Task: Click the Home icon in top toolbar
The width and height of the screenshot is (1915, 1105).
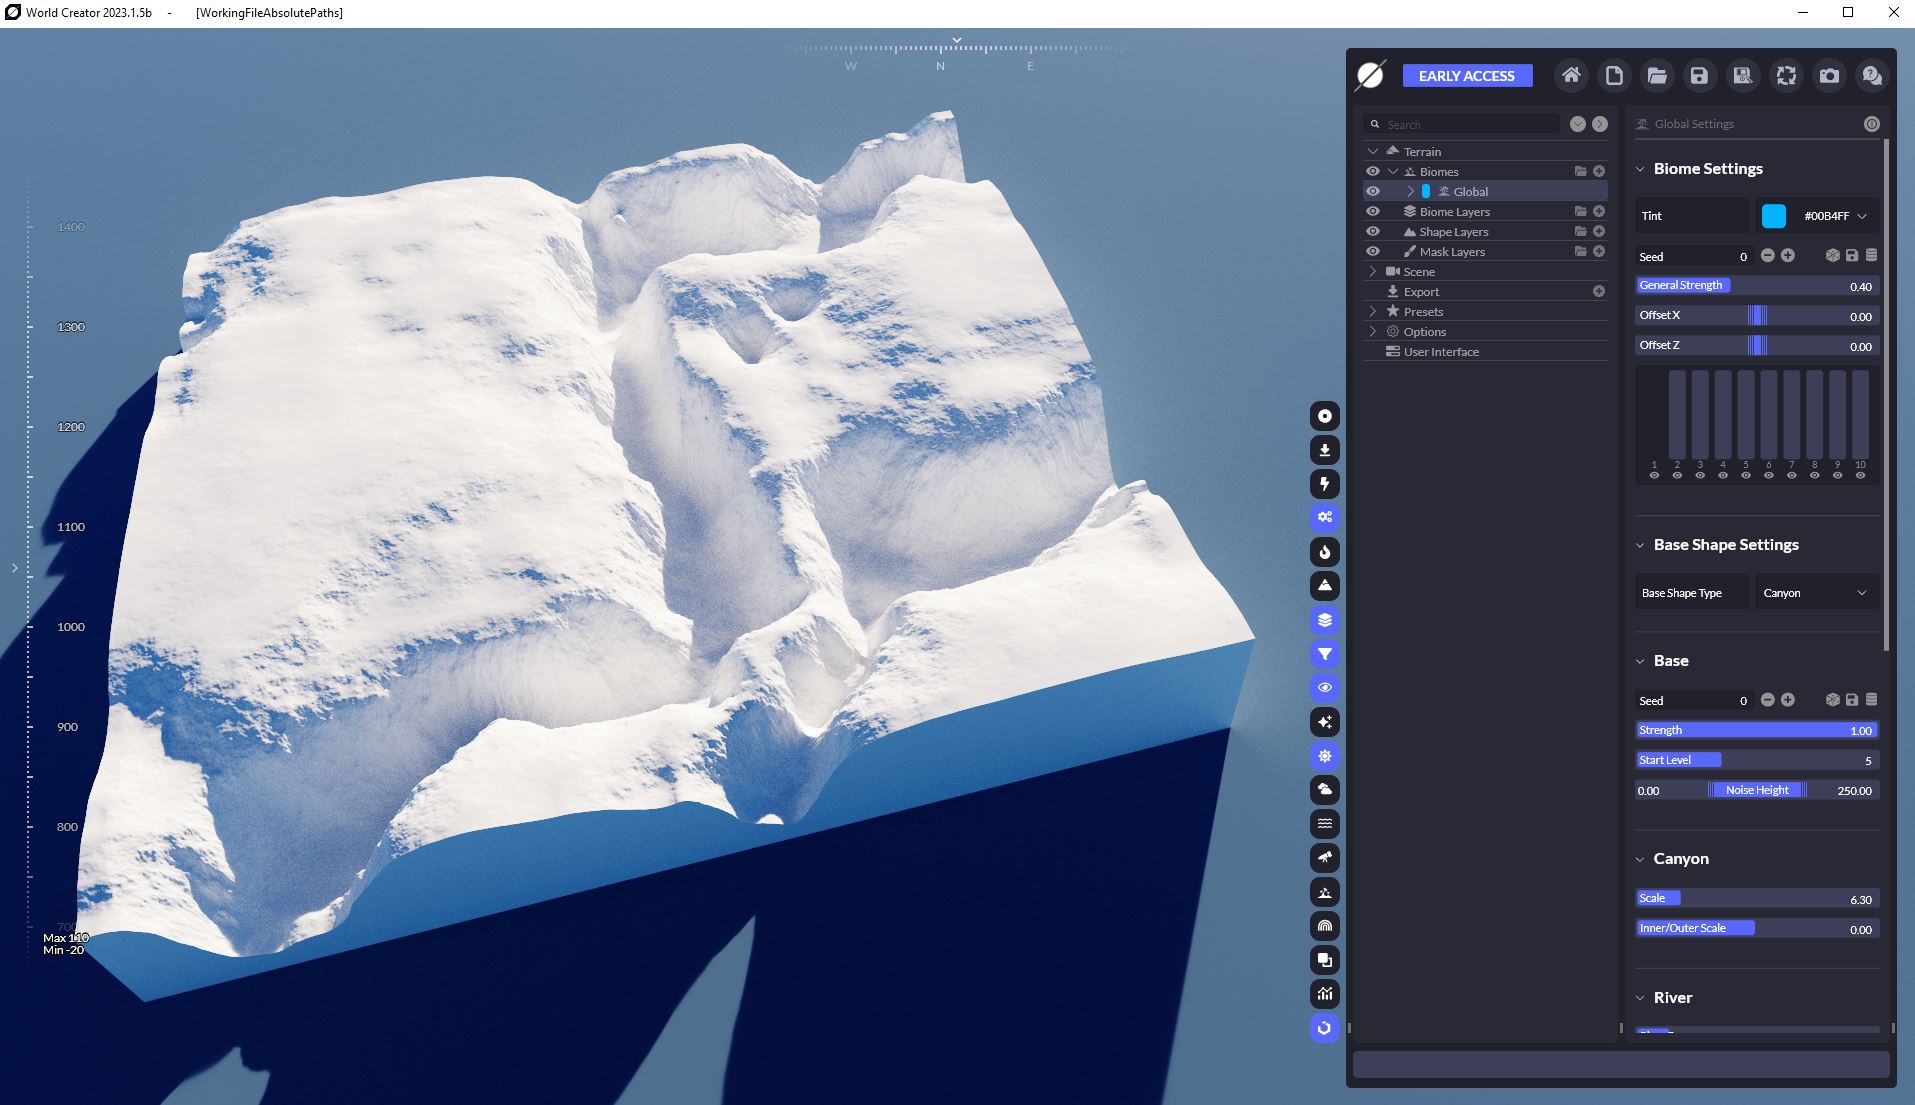Action: pyautogui.click(x=1571, y=75)
